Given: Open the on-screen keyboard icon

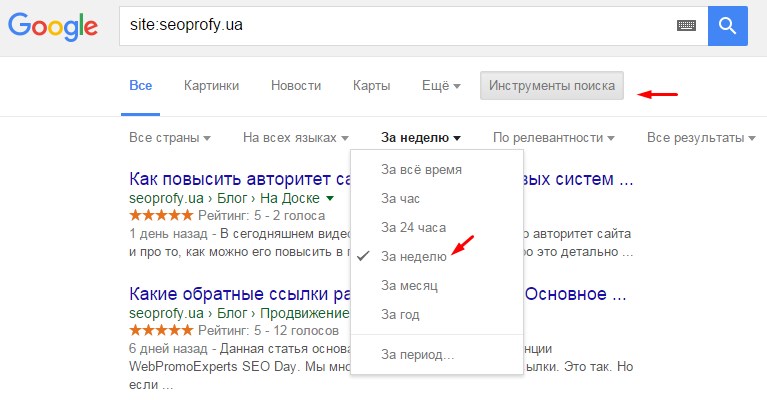Looking at the screenshot, I should (x=686, y=26).
